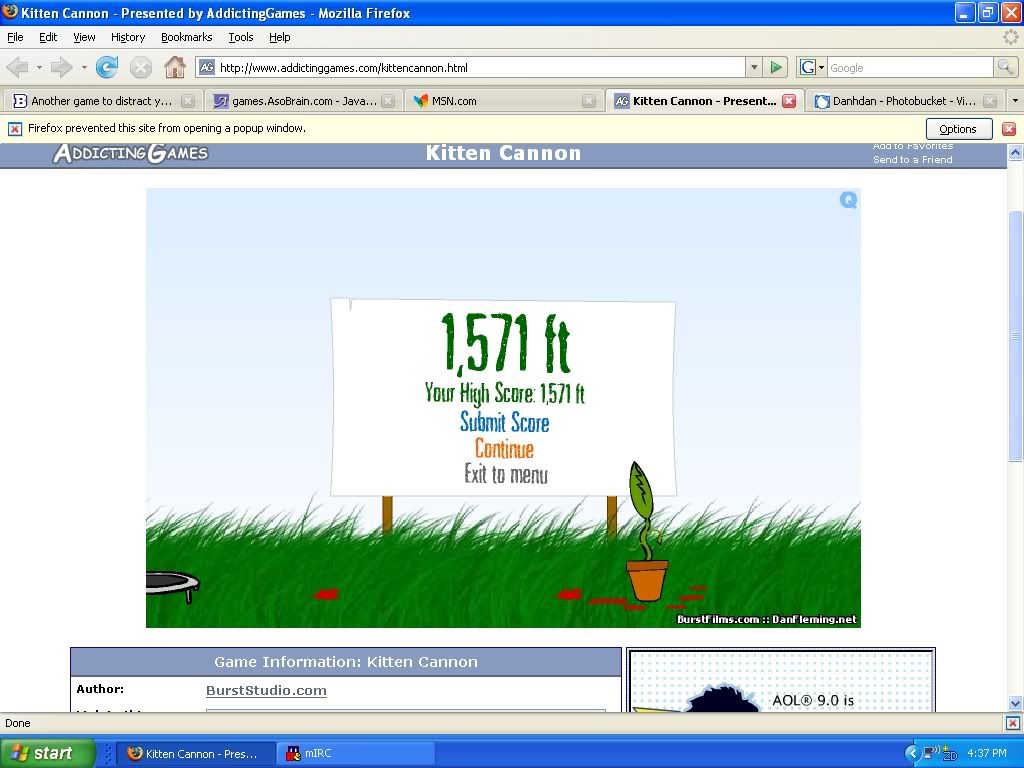Viewport: 1024px width, 768px height.
Task: Switch to Danhdan - Photobucket tab
Action: 904,101
